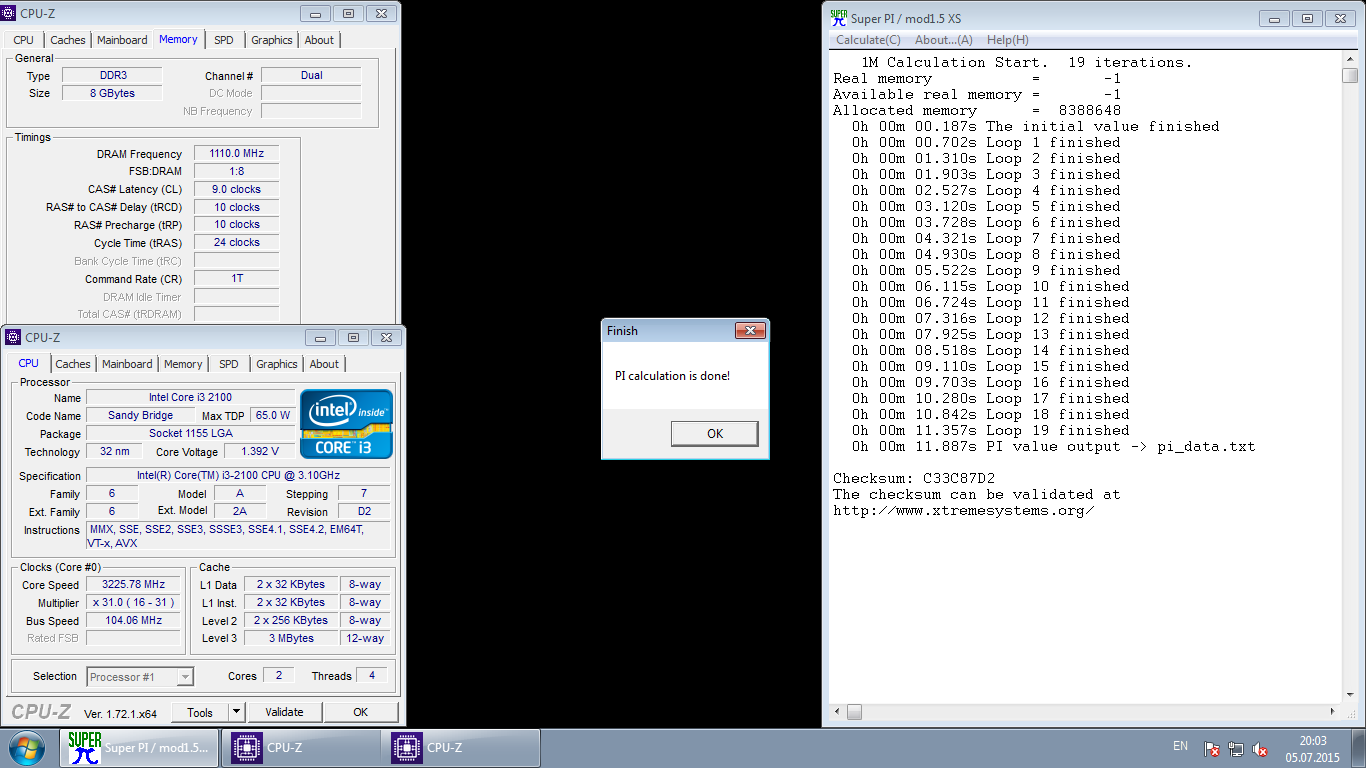The width and height of the screenshot is (1366, 768).
Task: Click the Cycle Time value 24 clocks
Action: pyautogui.click(x=236, y=243)
